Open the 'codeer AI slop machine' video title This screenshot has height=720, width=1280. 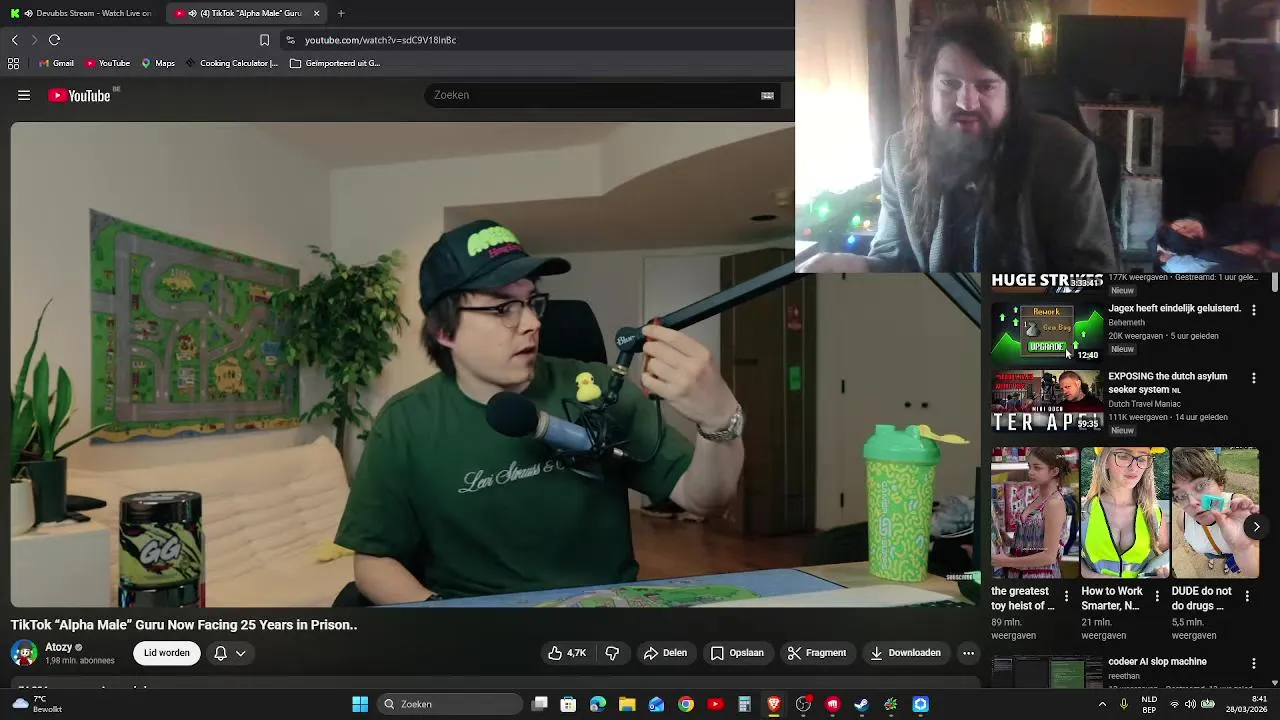pos(1157,662)
